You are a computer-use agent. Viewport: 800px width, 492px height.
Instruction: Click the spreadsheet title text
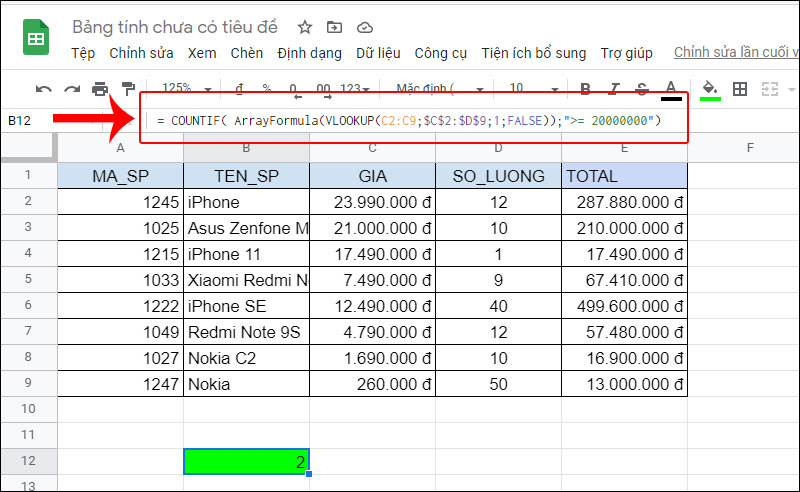(177, 27)
